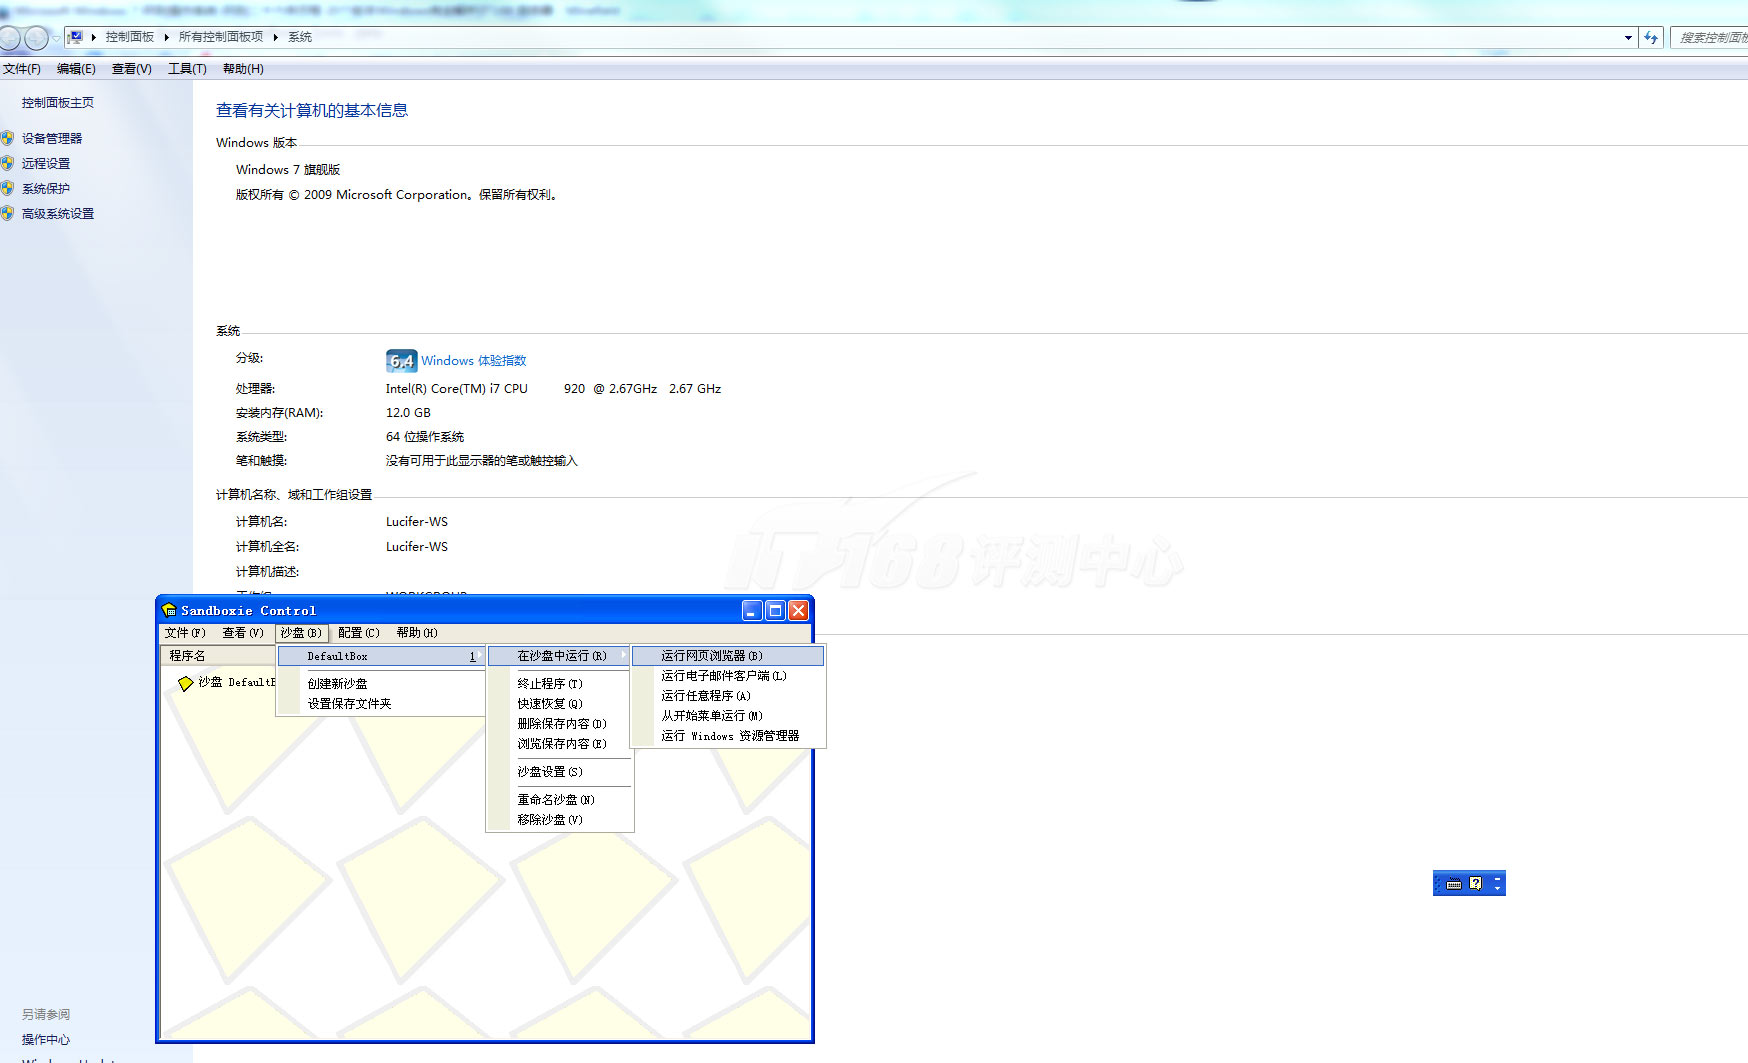
Task: Open Sandboxie 沙盘(B) menu
Action: 301,633
